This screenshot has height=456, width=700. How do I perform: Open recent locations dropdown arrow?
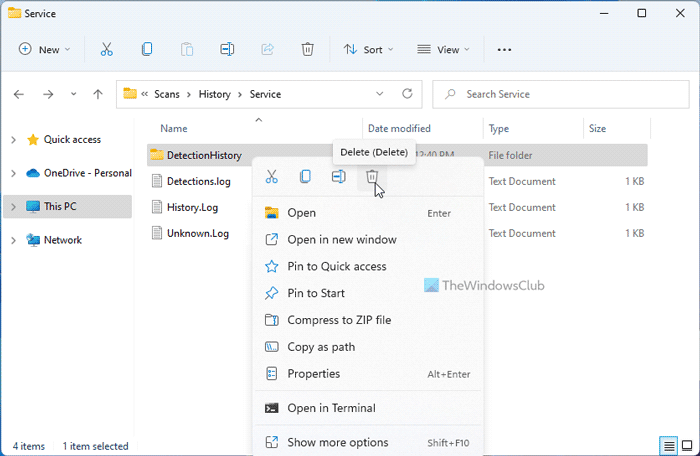73,94
